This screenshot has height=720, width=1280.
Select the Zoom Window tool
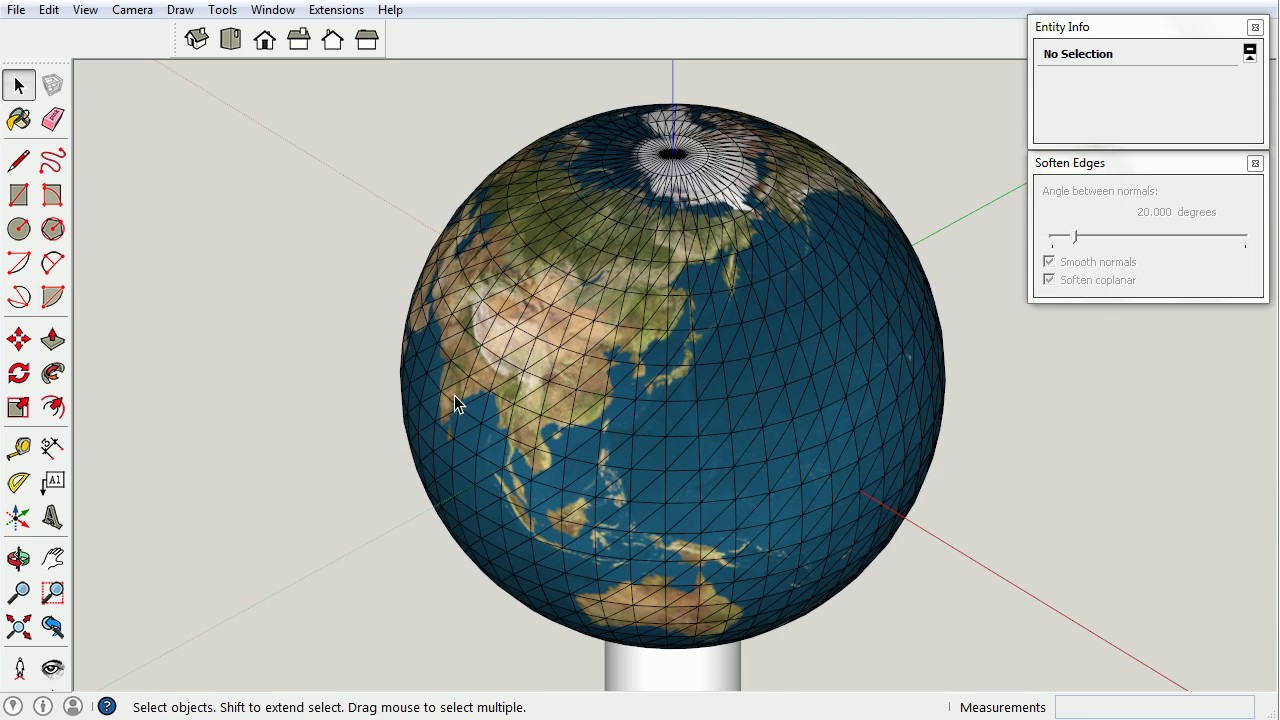[53, 593]
